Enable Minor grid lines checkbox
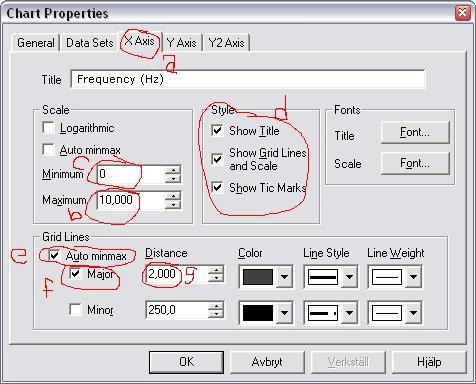Image resolution: width=476 pixels, height=384 pixels. coord(75,310)
